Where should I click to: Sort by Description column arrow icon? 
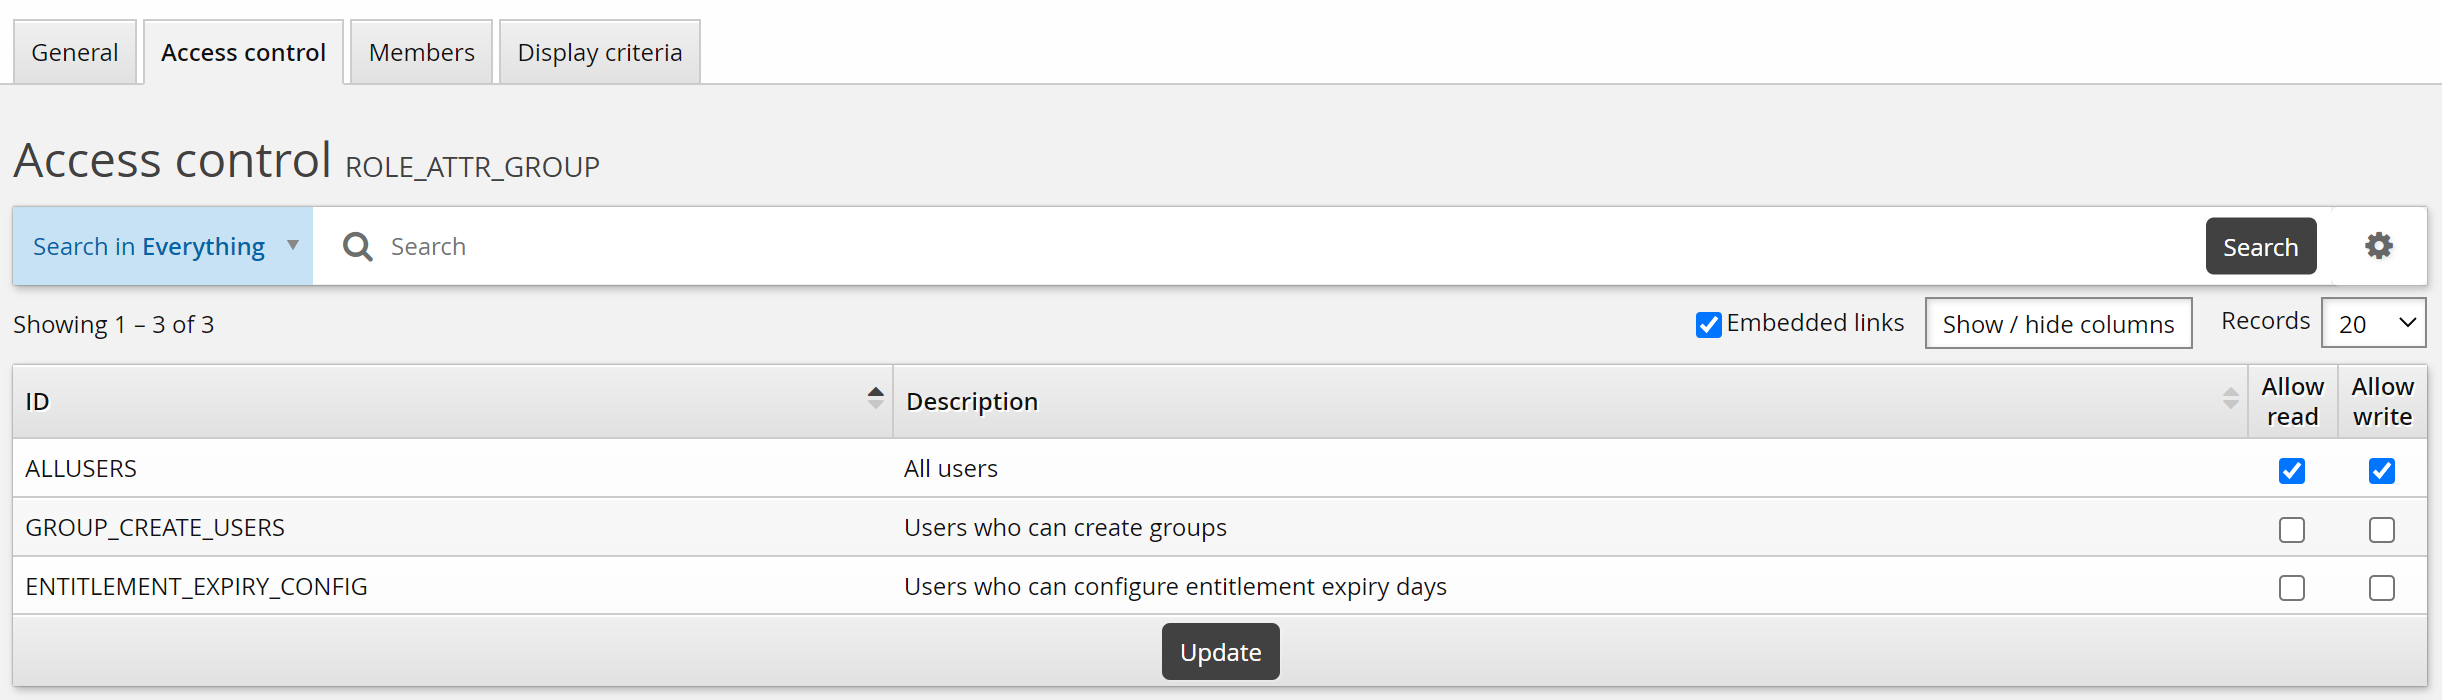click(x=2230, y=399)
